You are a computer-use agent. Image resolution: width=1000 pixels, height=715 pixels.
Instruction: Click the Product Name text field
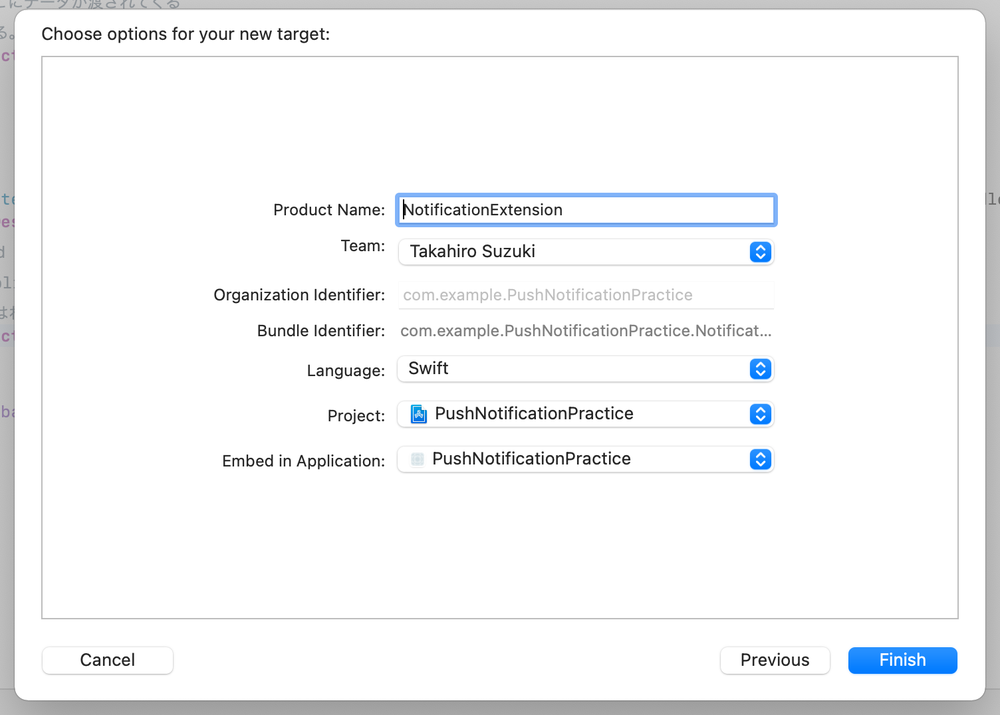point(586,210)
